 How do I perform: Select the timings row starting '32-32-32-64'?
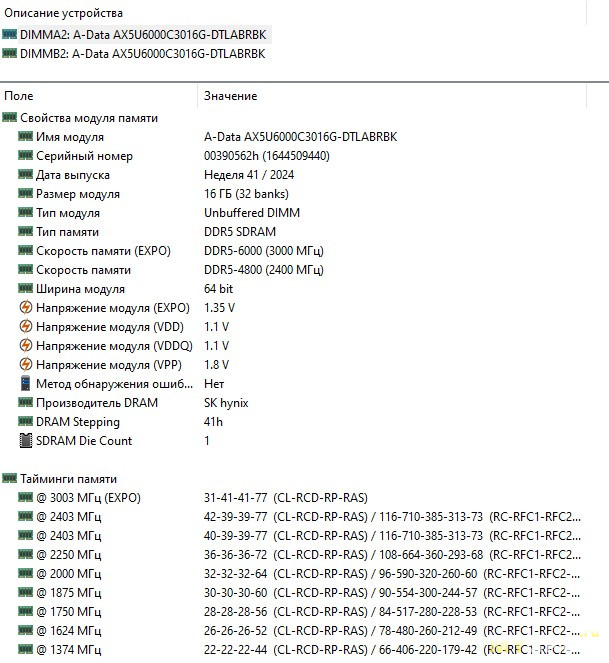point(392,574)
